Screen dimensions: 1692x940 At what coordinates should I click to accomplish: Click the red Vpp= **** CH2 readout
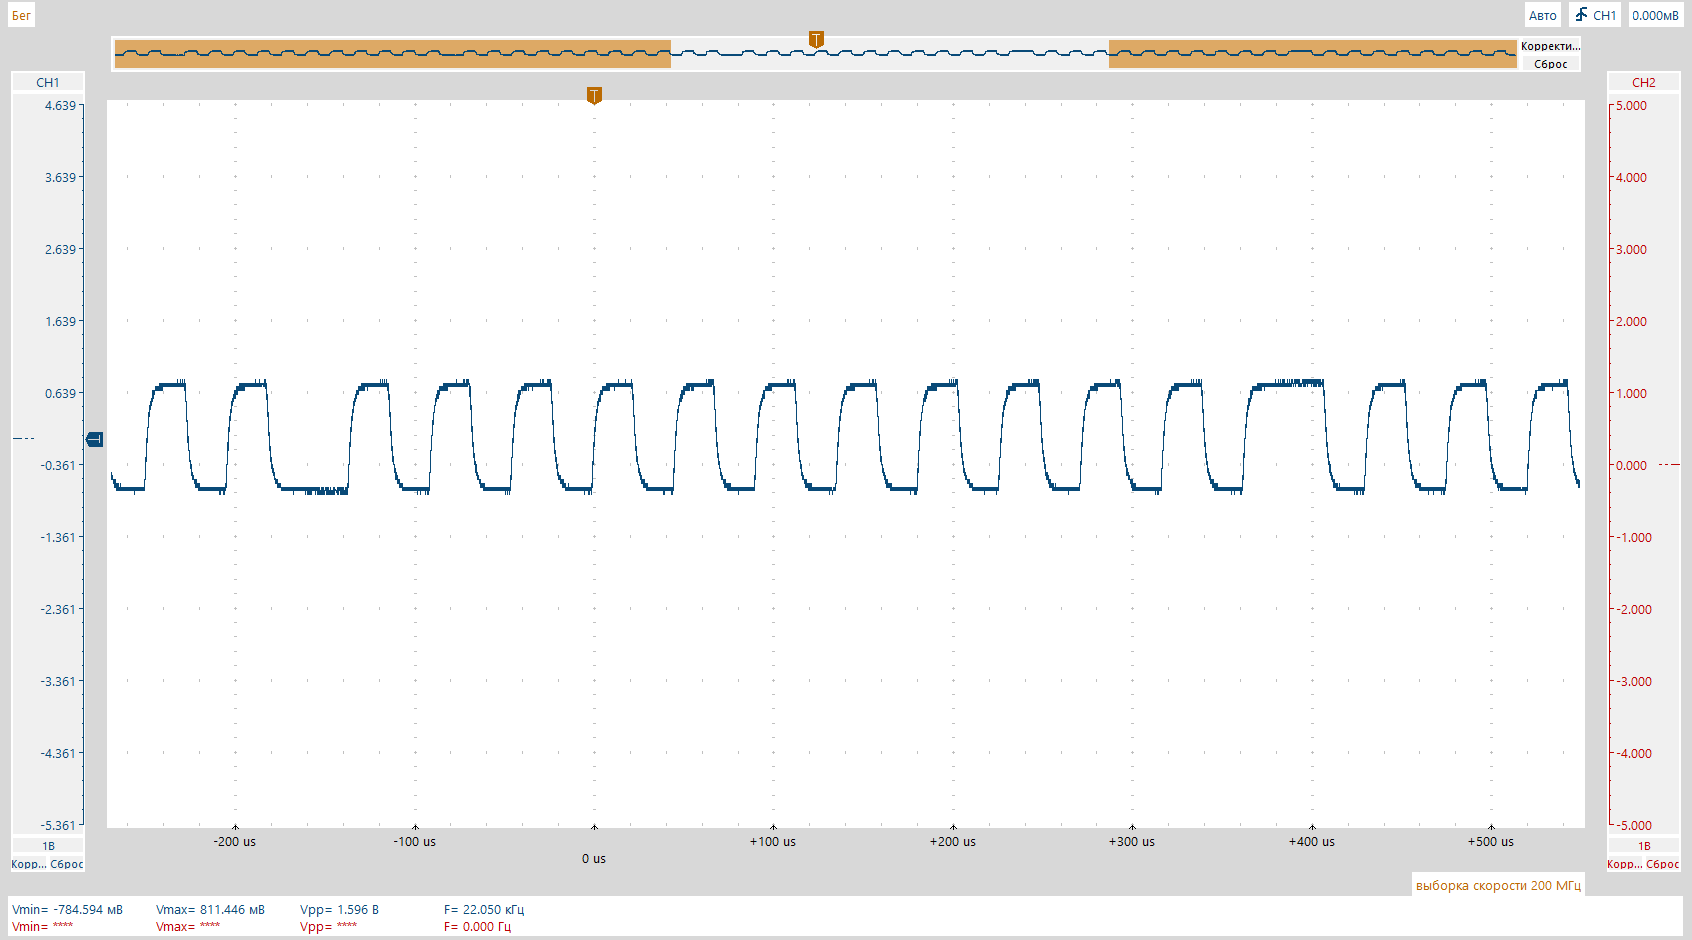coord(328,926)
